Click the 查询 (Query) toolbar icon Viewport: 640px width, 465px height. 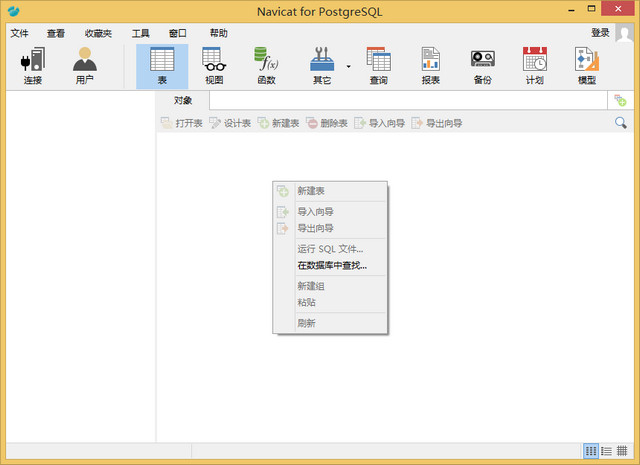(x=378, y=66)
